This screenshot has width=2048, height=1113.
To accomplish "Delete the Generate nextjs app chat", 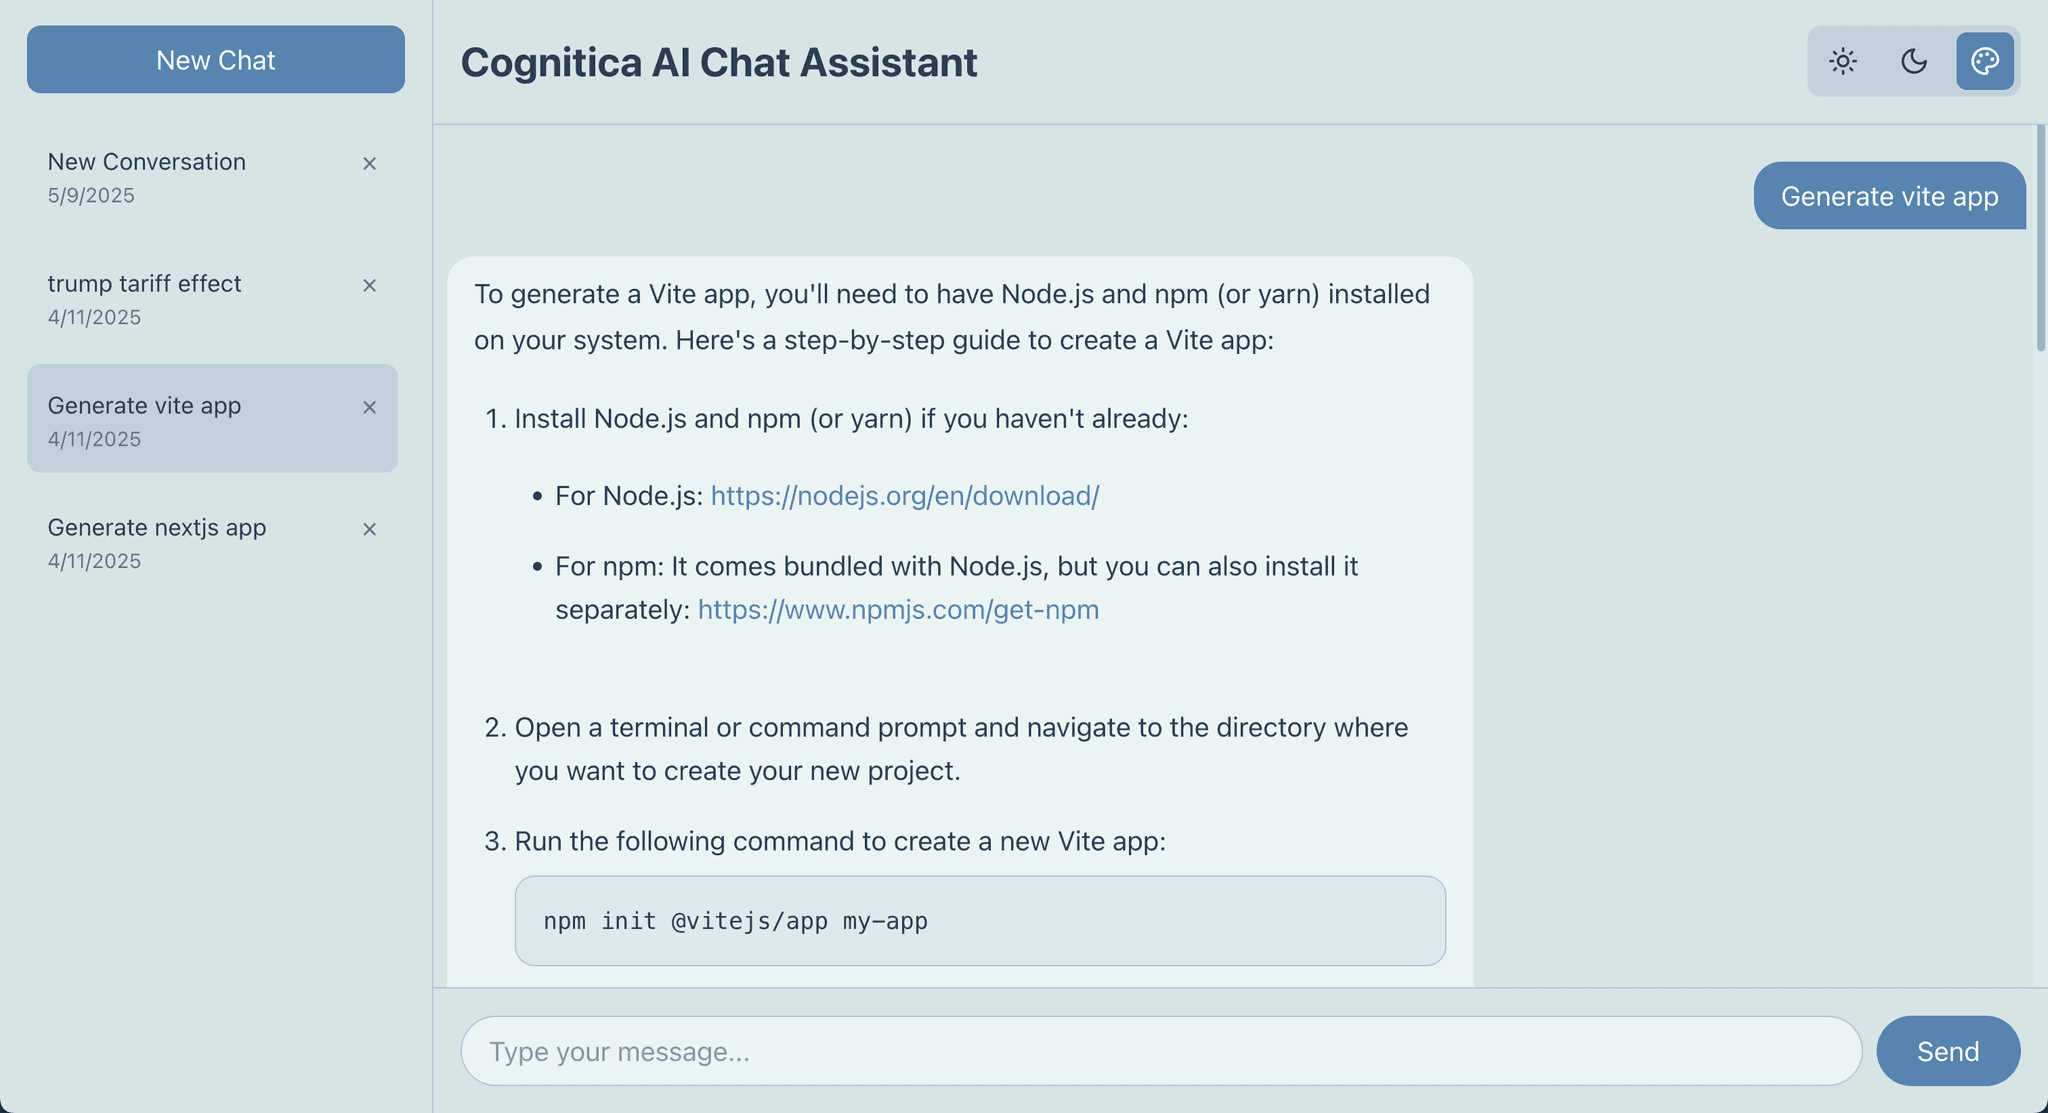I will pyautogui.click(x=369, y=529).
